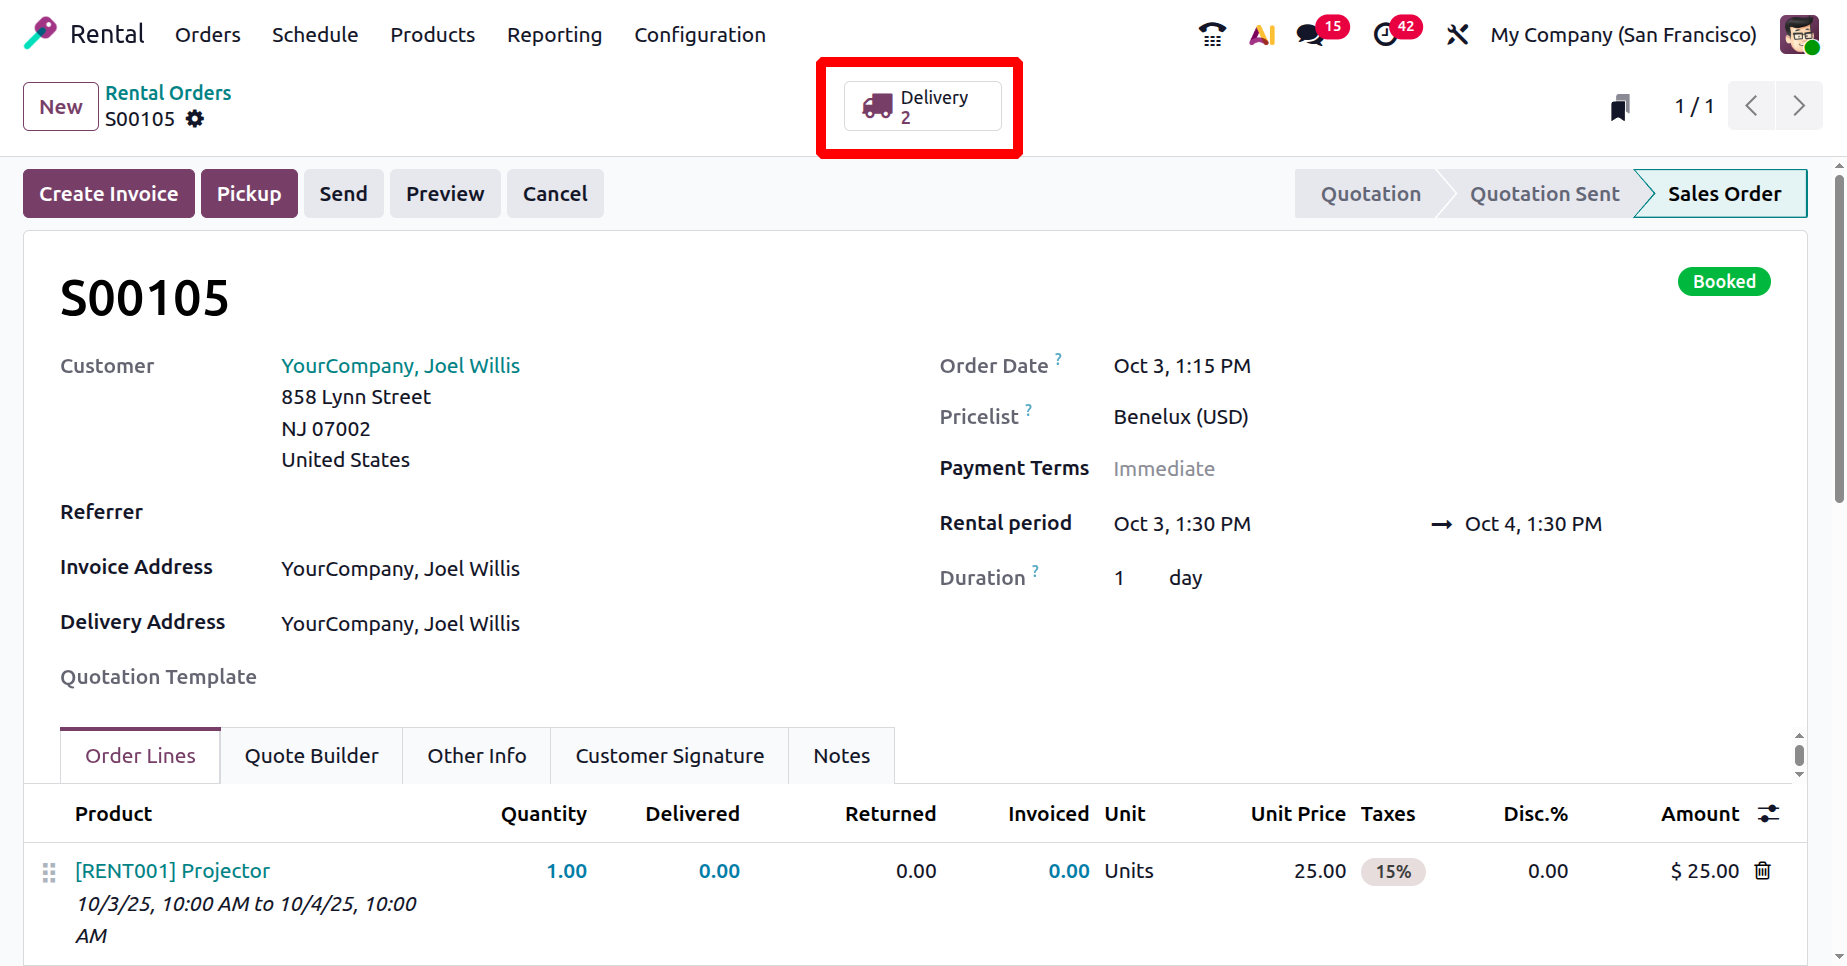Open column settings for order lines
The height and width of the screenshot is (966, 1847).
pos(1768,814)
